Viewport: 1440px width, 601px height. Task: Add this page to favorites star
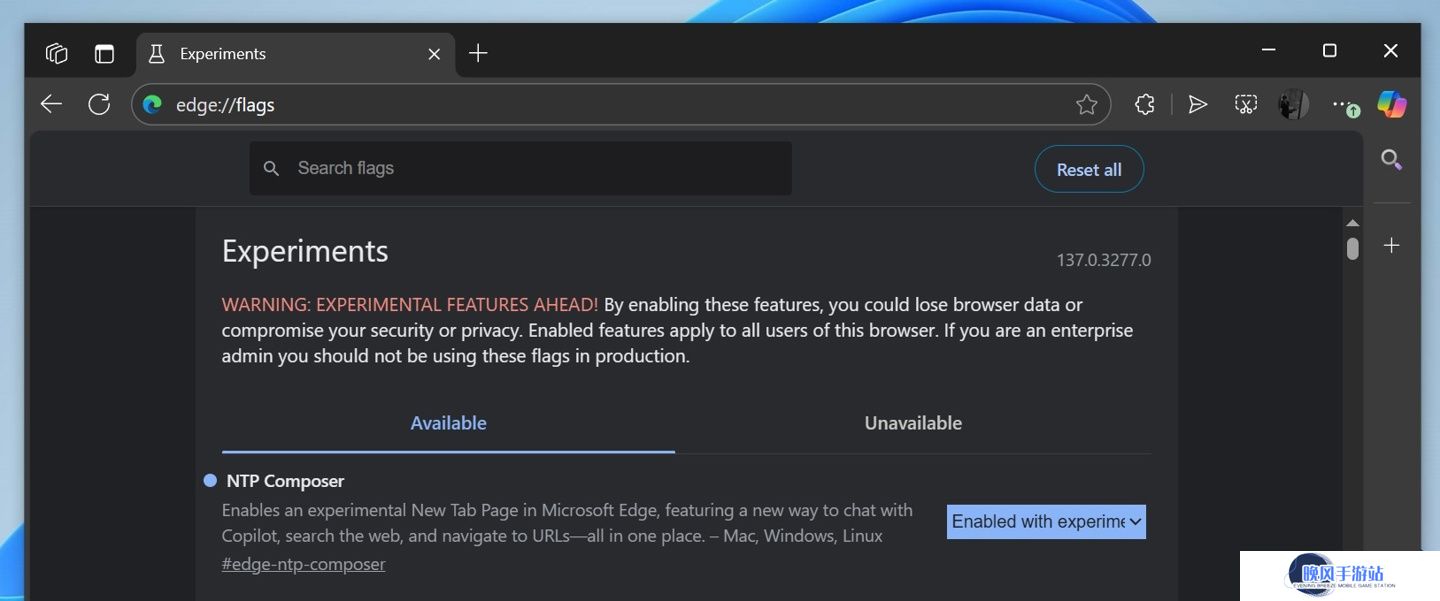tap(1086, 104)
